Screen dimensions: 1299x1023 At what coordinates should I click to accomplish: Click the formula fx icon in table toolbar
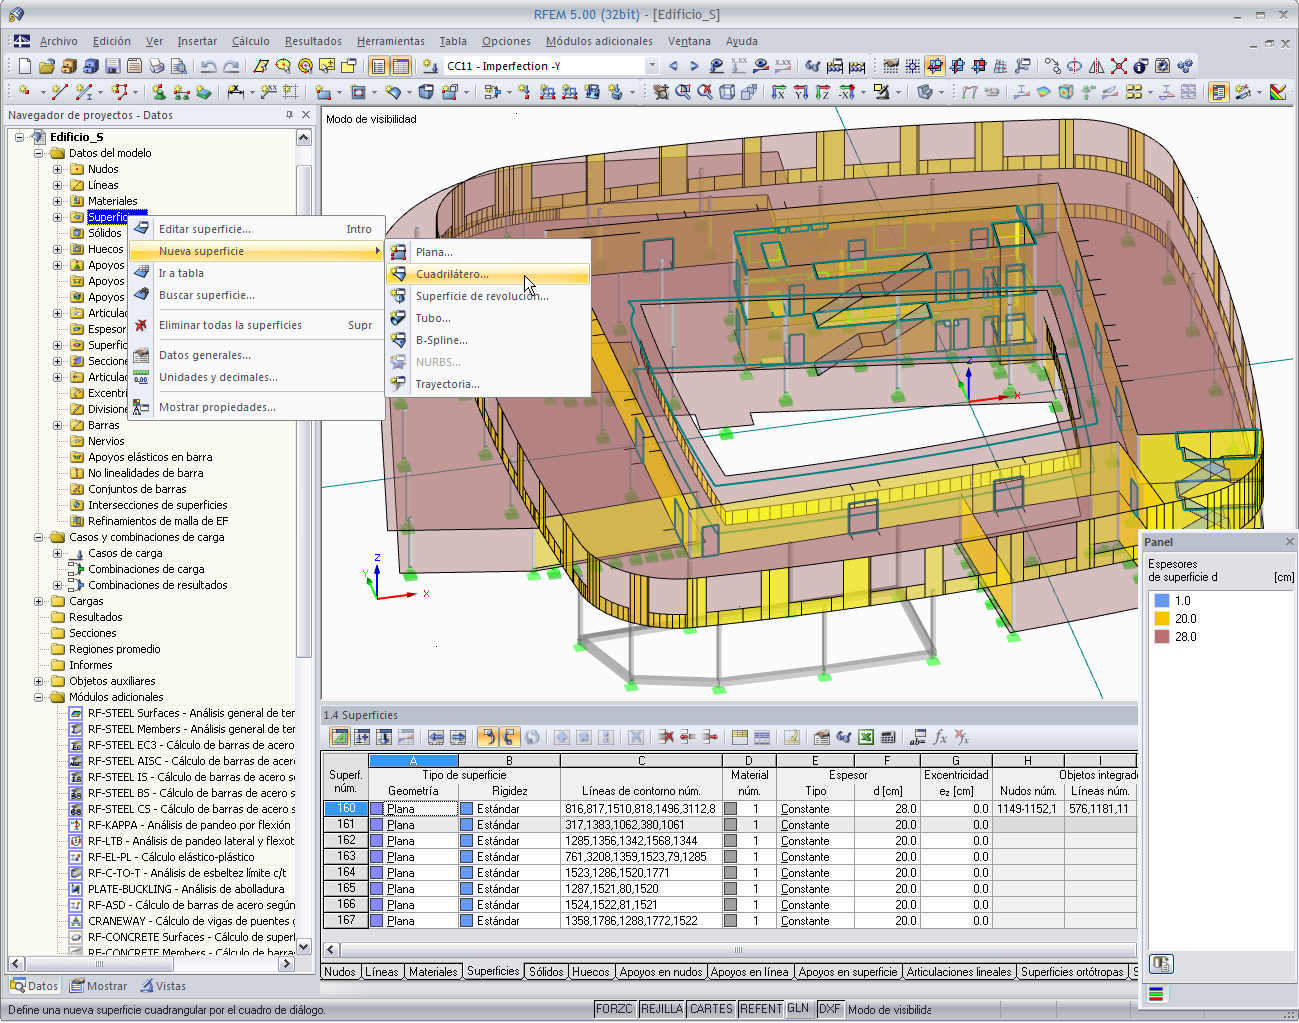pyautogui.click(x=940, y=737)
